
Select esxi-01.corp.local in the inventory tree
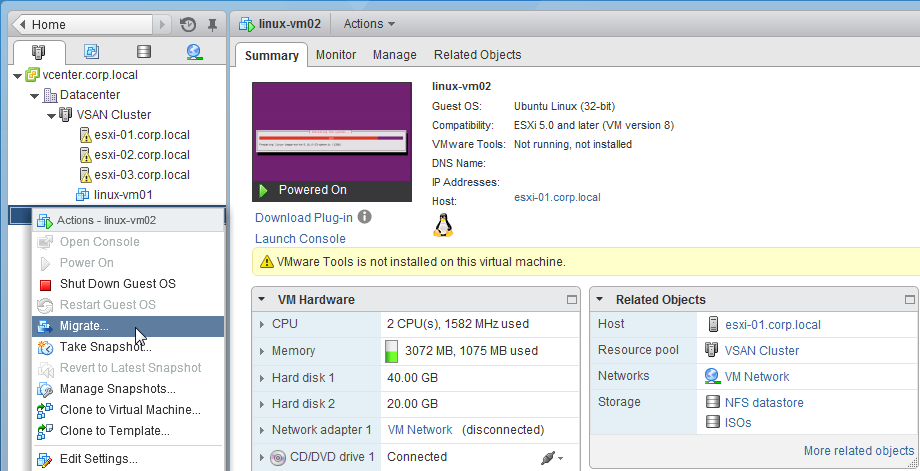[x=141, y=135]
